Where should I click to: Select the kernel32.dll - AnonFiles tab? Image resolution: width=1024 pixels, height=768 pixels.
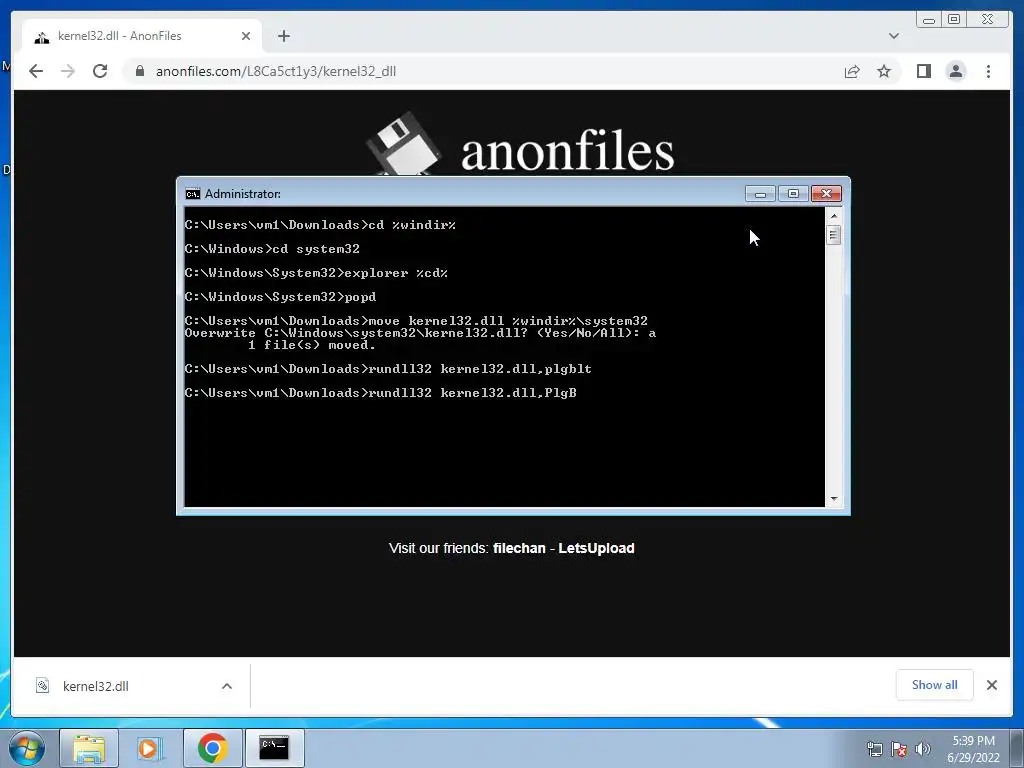(x=142, y=36)
